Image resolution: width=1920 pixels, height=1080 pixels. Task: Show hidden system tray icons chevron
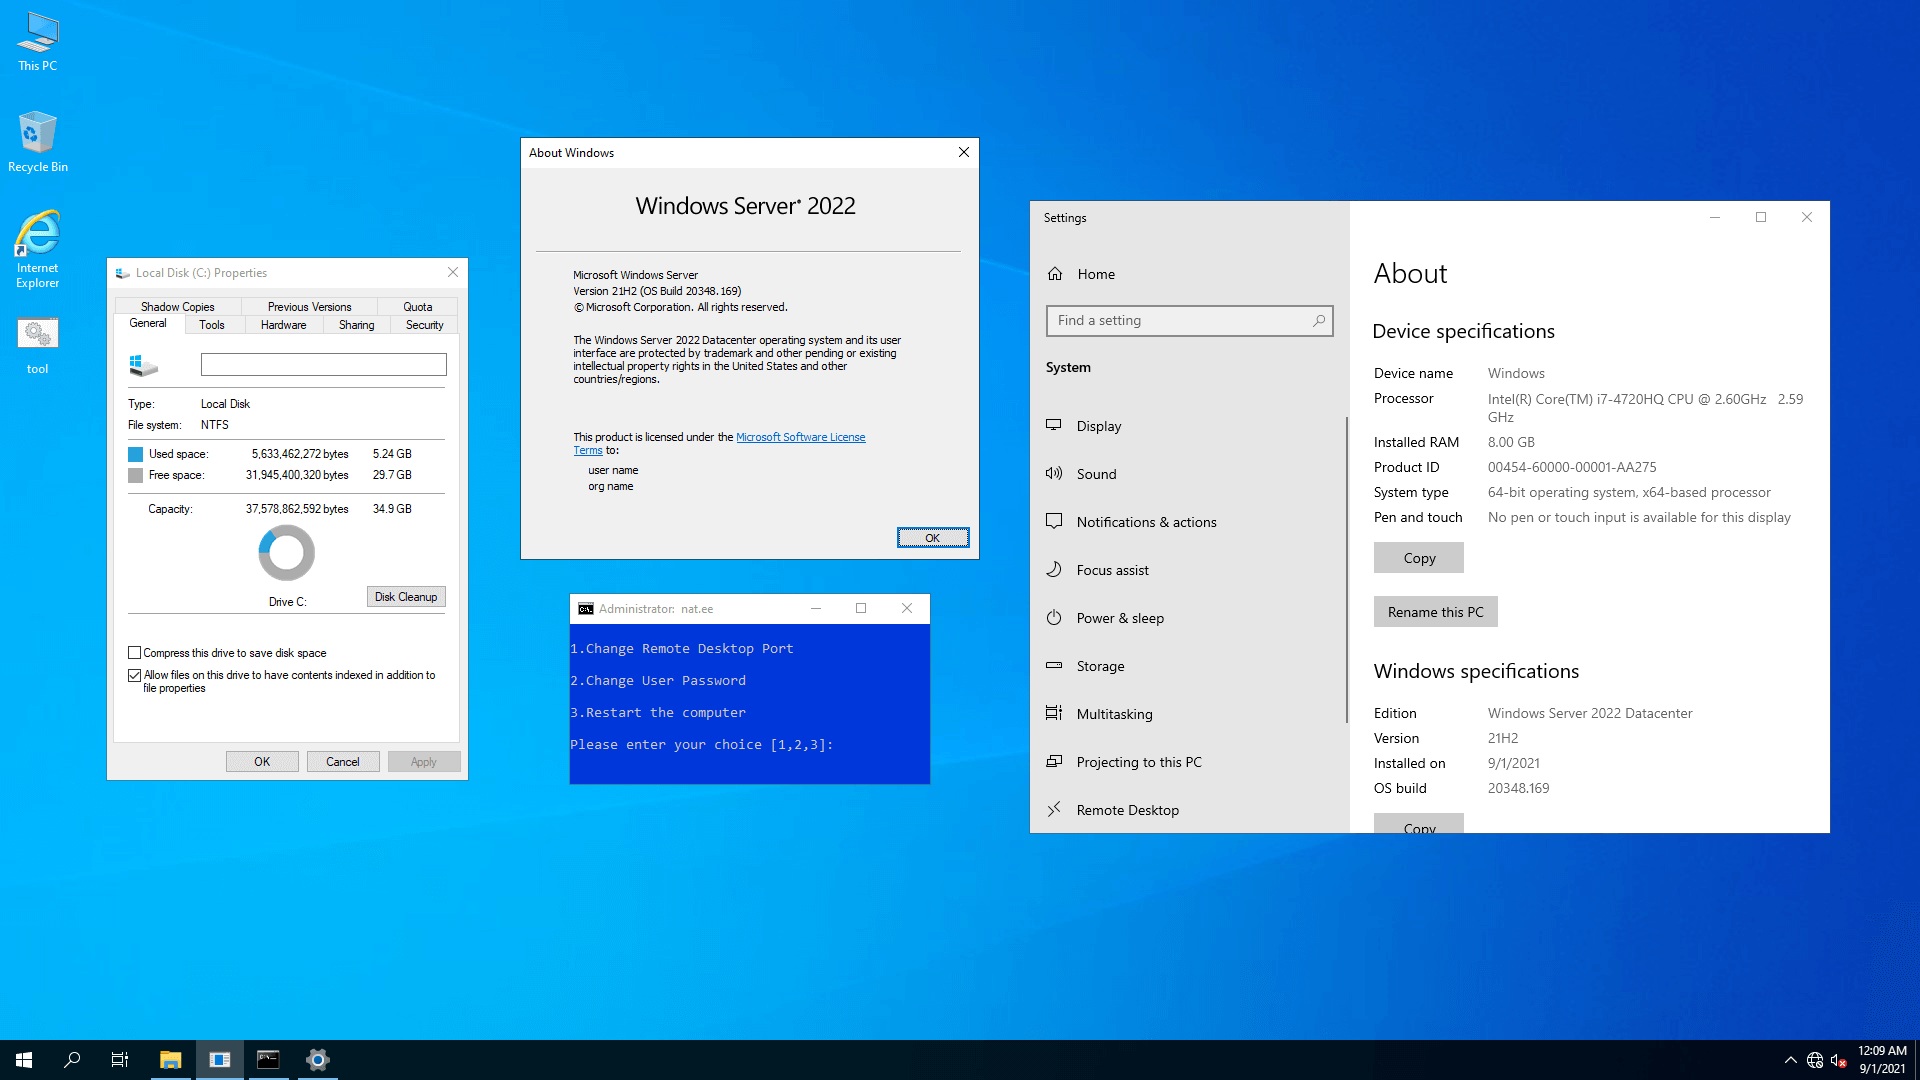point(1790,1060)
